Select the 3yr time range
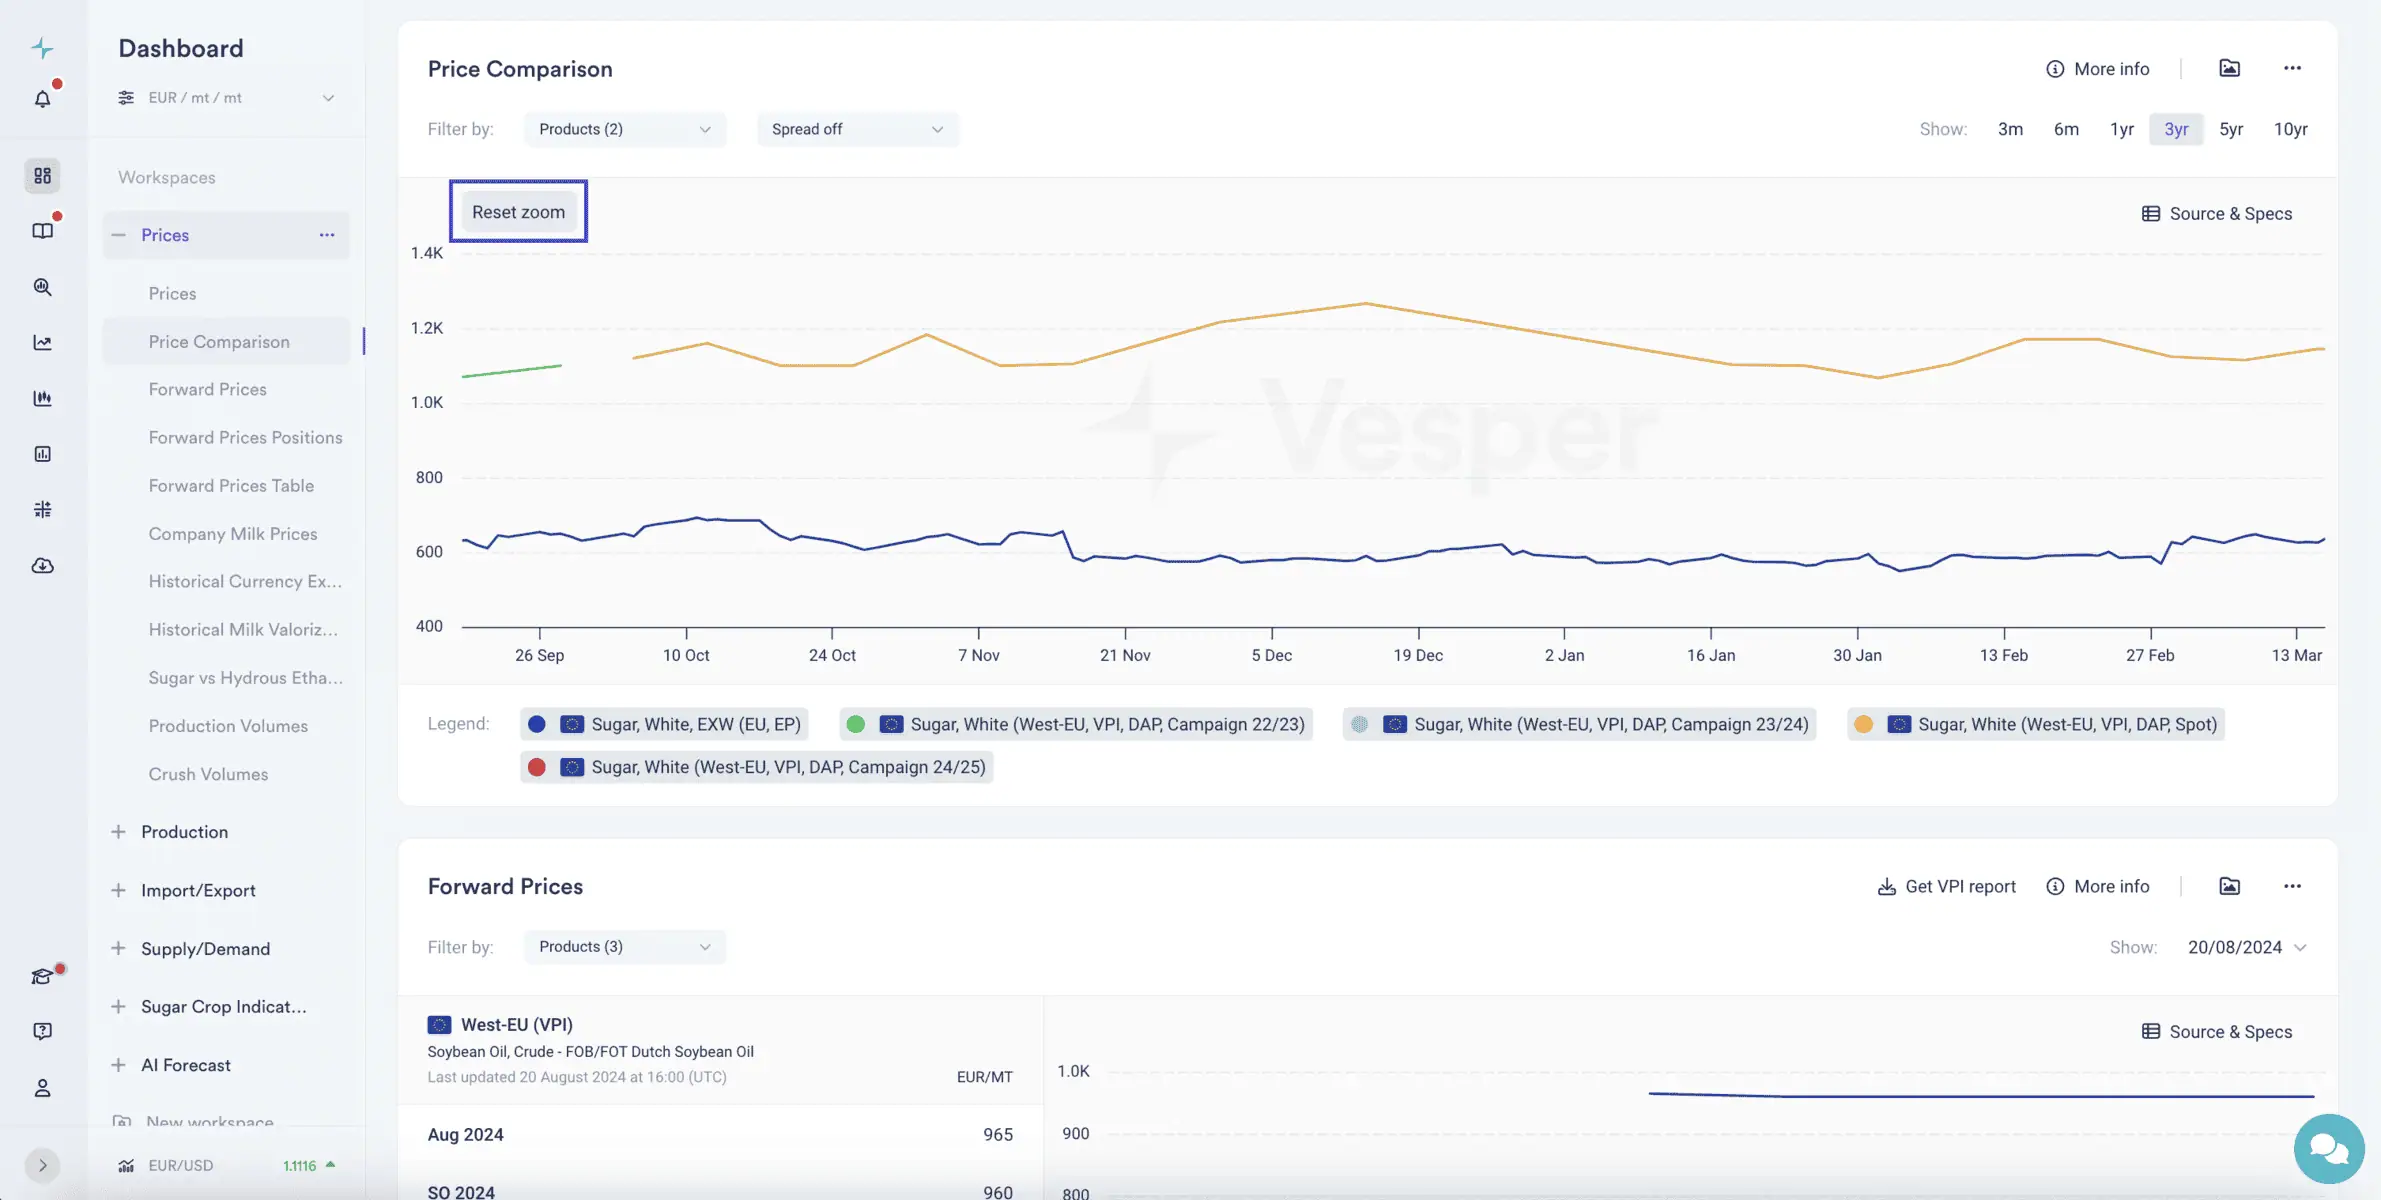Image resolution: width=2381 pixels, height=1200 pixels. [x=2176, y=129]
